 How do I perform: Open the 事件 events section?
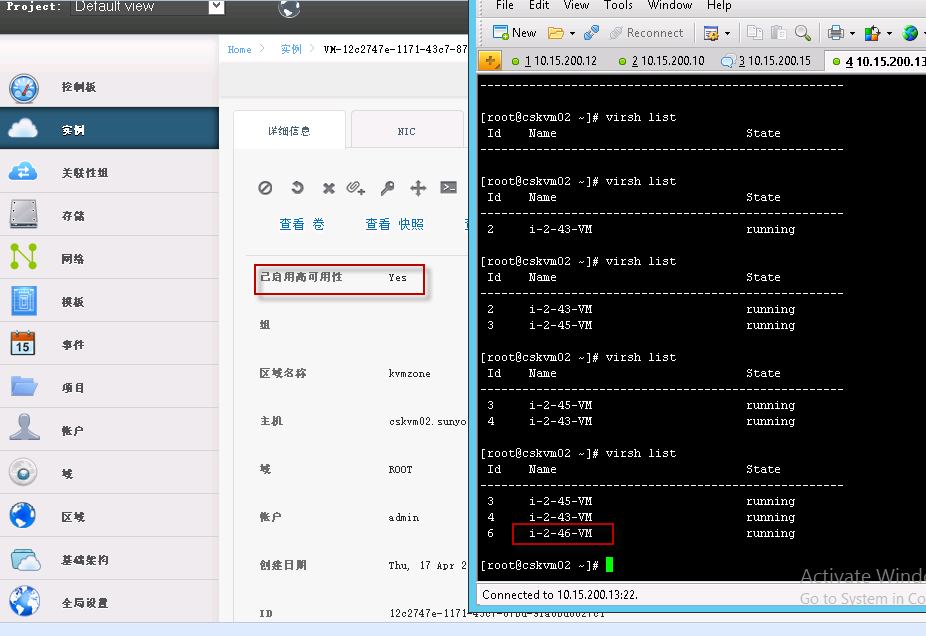point(109,344)
